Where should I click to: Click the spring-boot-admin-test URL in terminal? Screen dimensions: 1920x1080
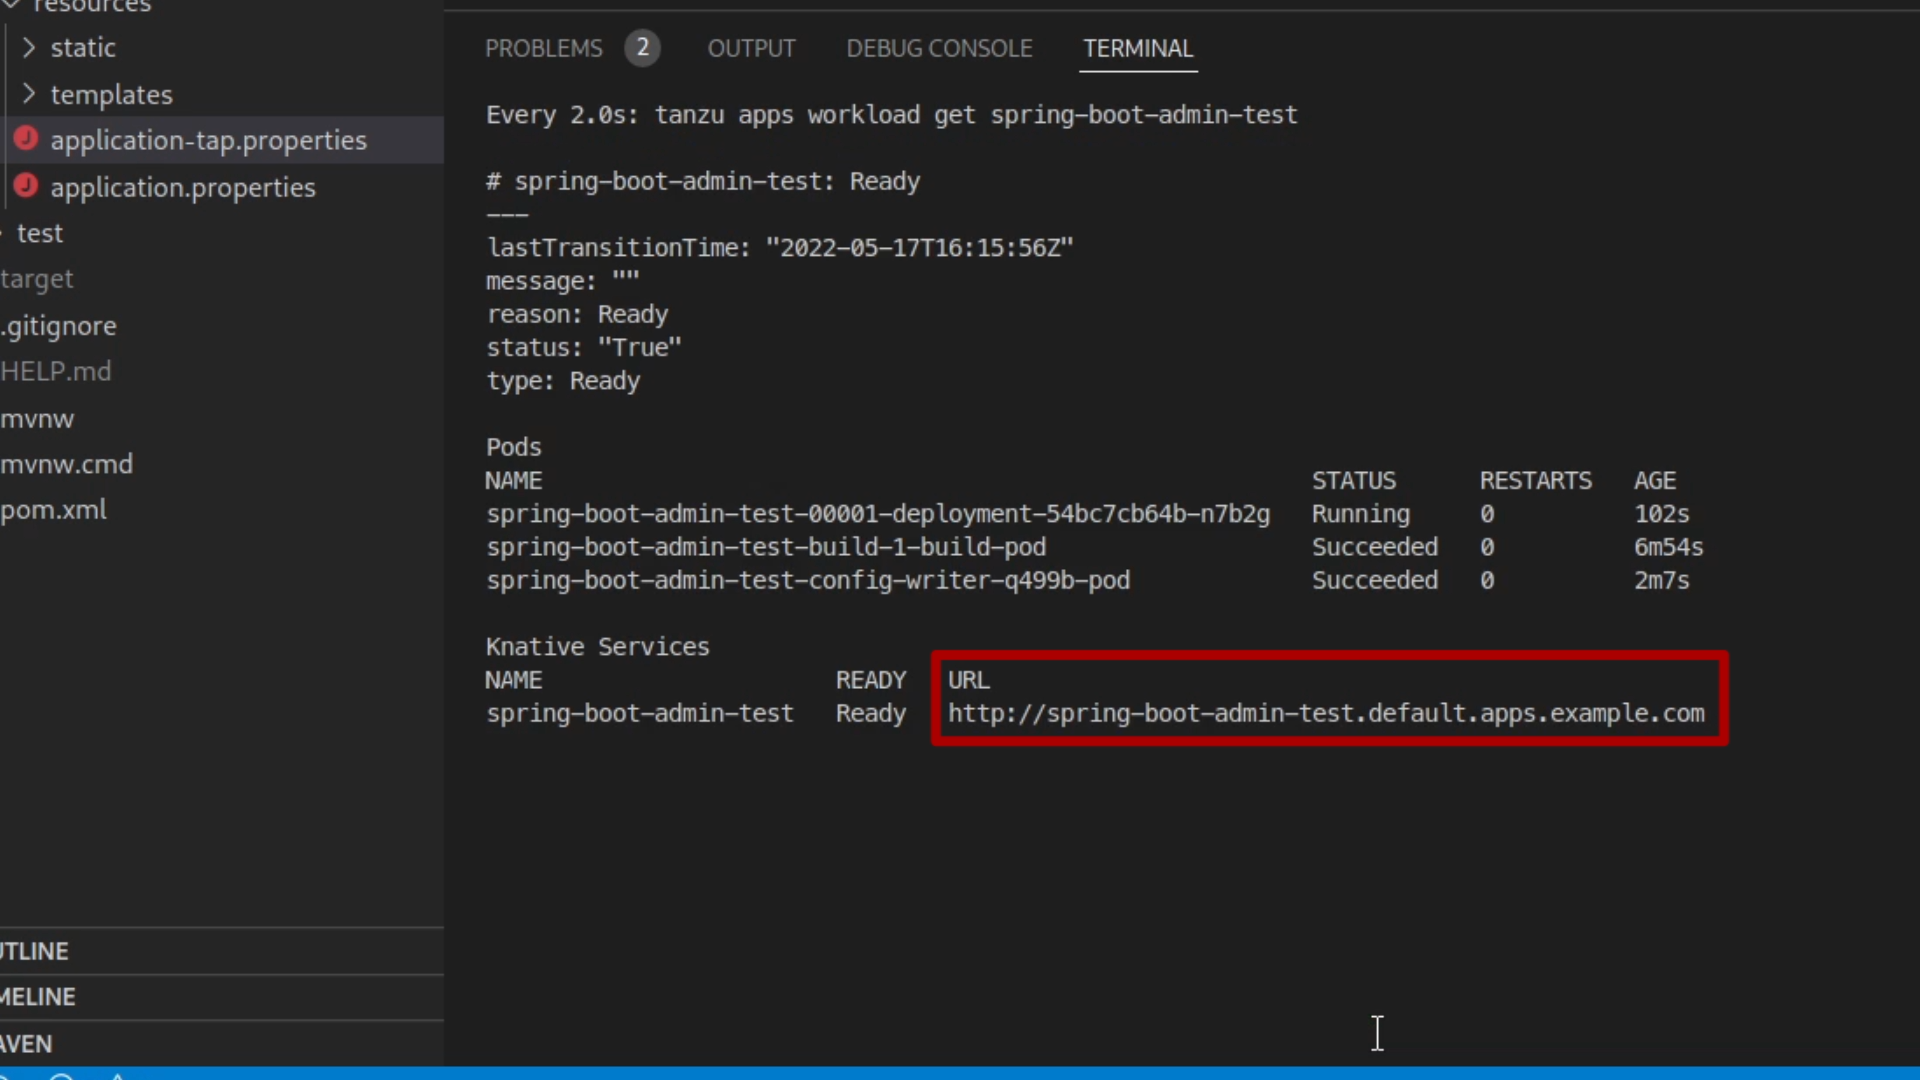point(1325,713)
